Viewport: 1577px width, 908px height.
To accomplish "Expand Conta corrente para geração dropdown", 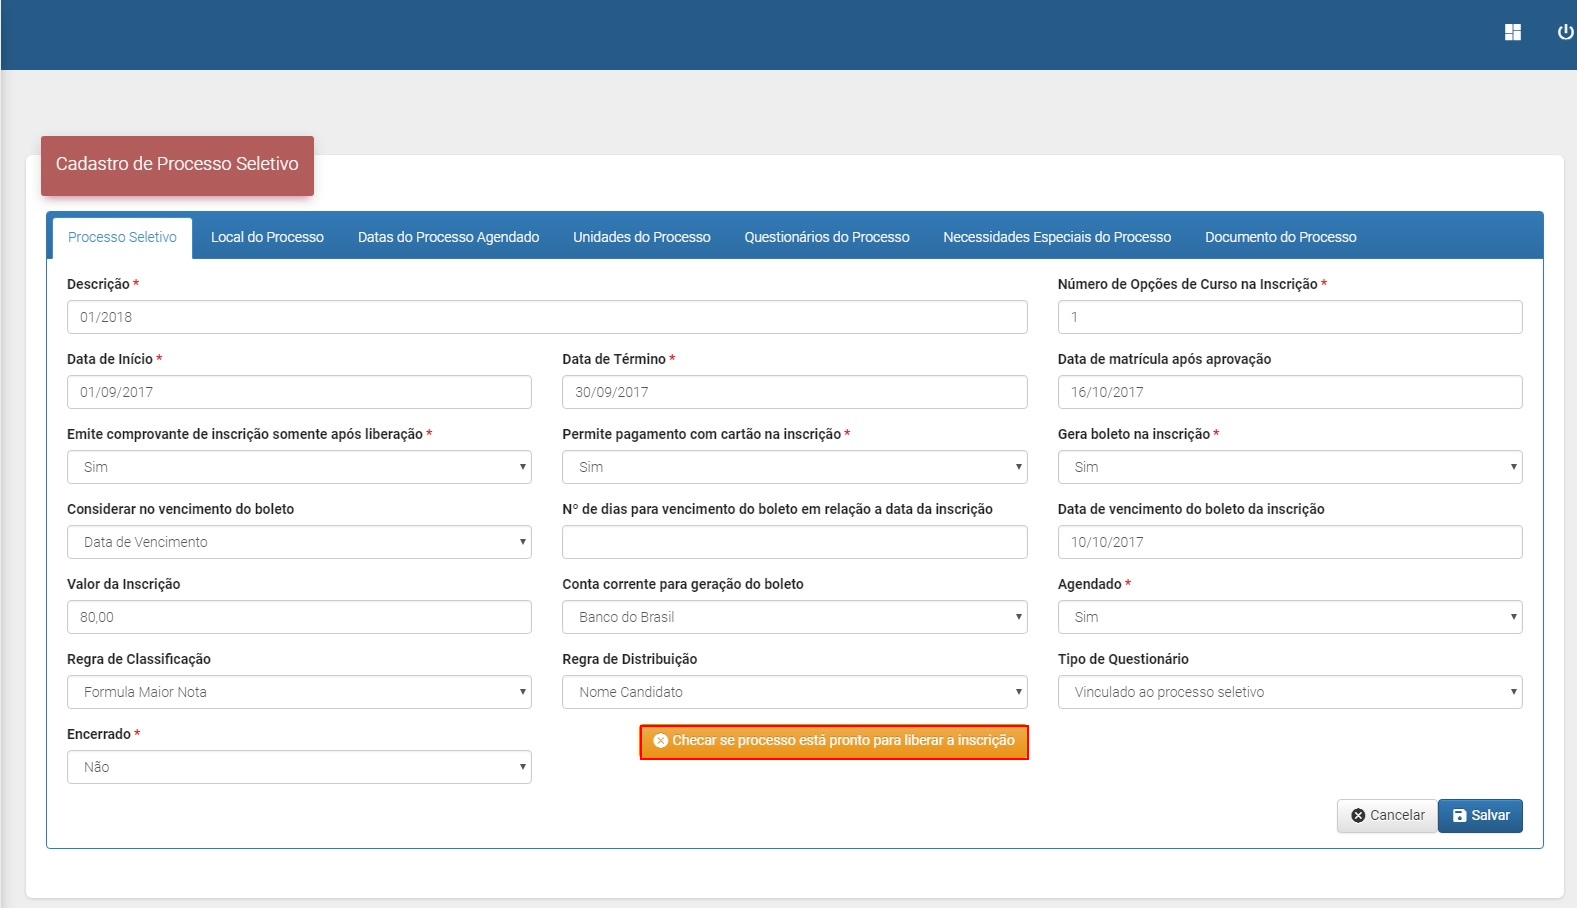I will coord(794,617).
